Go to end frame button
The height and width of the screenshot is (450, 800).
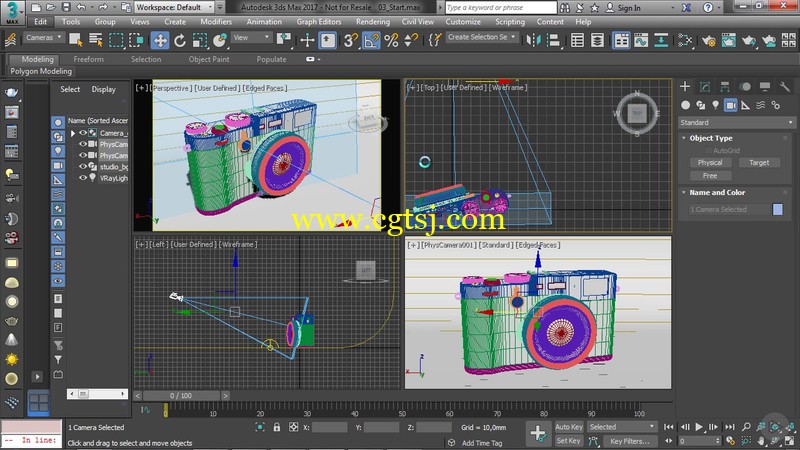tap(730, 427)
